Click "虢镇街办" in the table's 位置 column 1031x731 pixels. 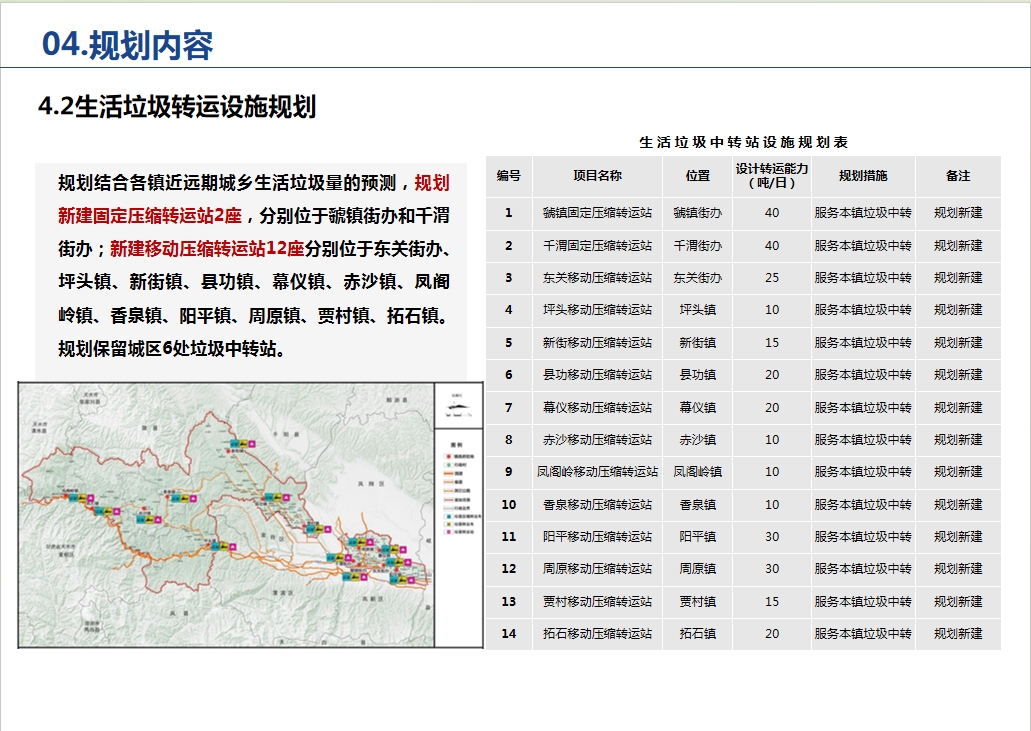click(x=698, y=213)
